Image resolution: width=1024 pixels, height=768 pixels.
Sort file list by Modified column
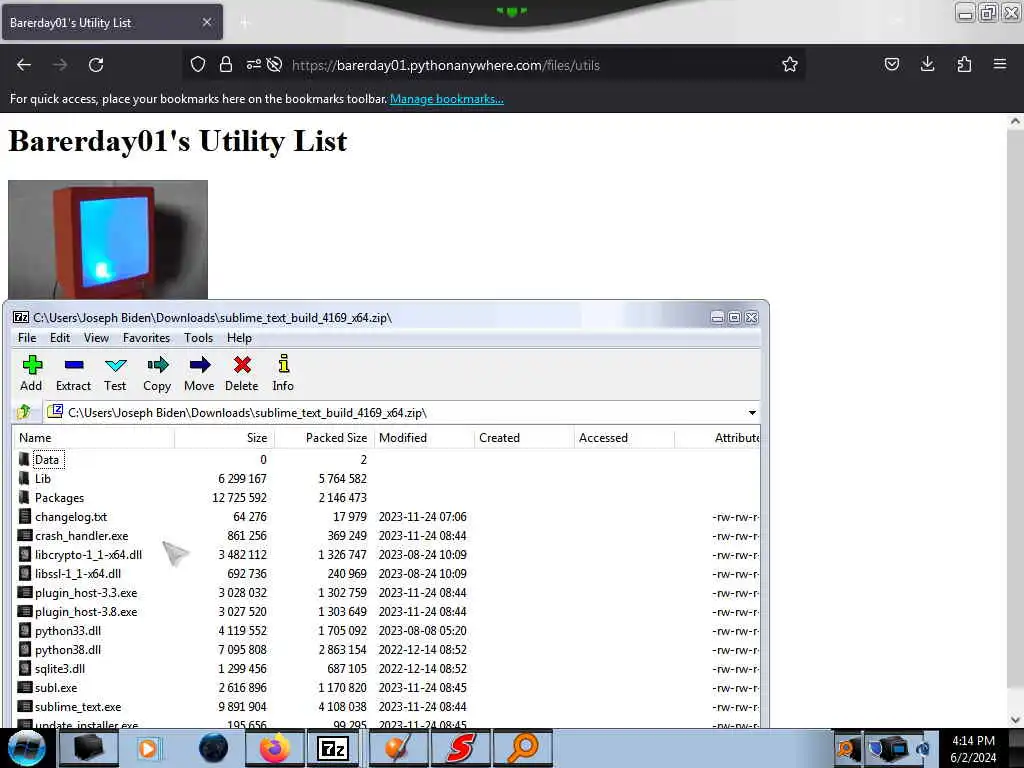[x=424, y=438]
